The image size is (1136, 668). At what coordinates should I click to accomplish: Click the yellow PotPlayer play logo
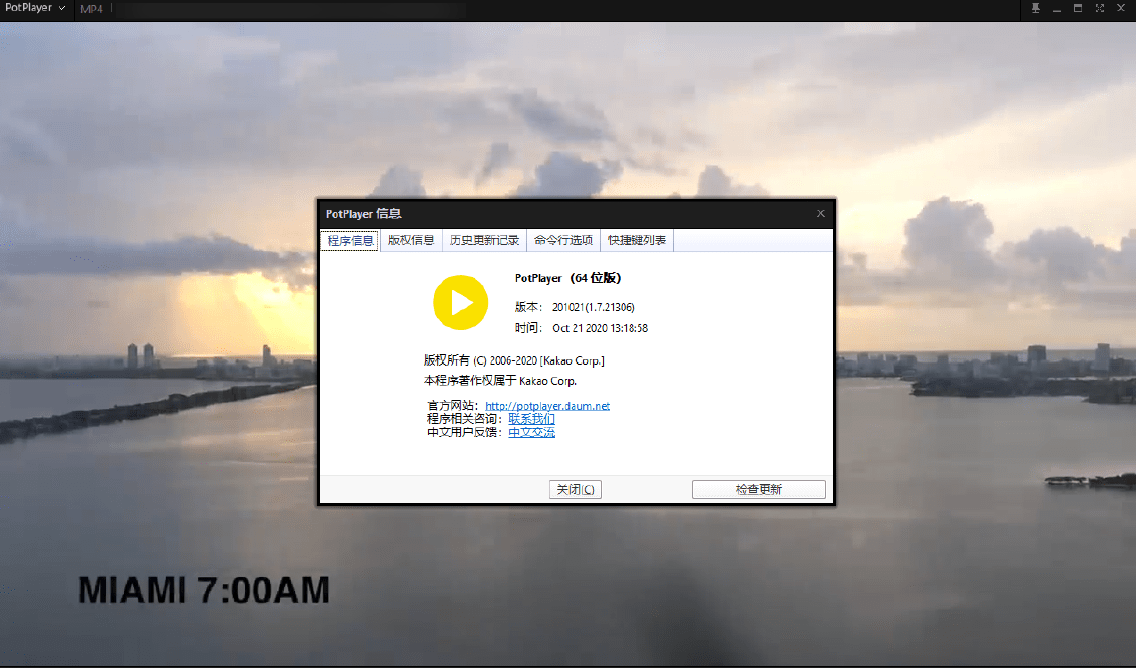click(x=460, y=302)
